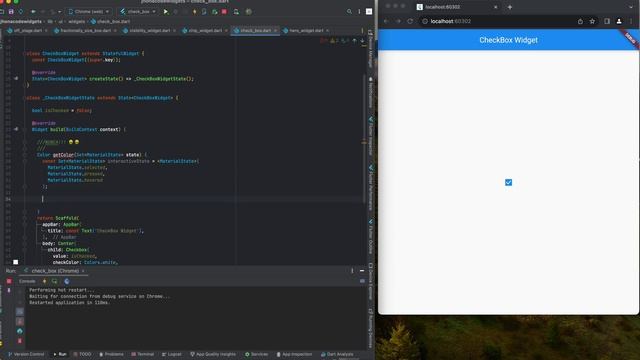Screen dimensions: 640x360
Task: Uncheck the blue checkbox in Flutter app
Action: tap(508, 182)
